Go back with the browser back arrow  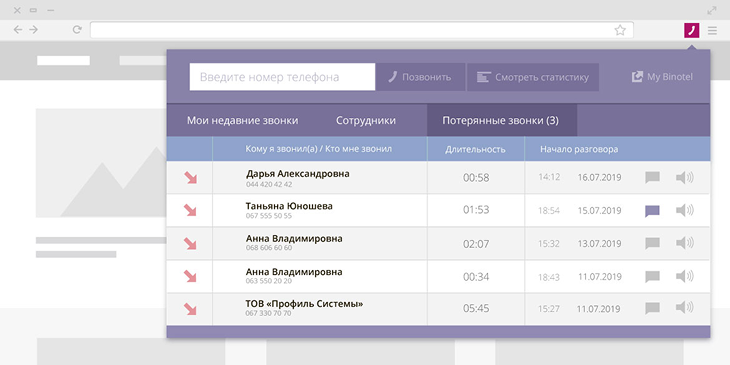coord(18,30)
